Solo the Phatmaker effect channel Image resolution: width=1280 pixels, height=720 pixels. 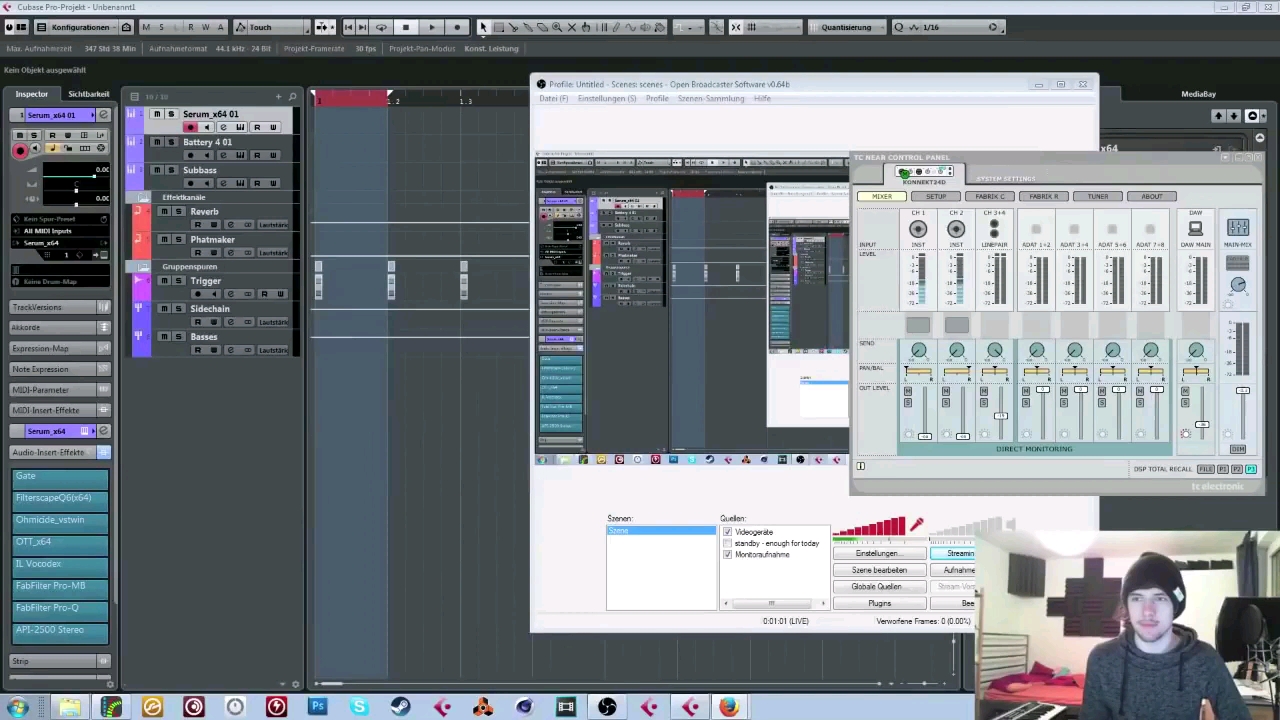coord(179,240)
